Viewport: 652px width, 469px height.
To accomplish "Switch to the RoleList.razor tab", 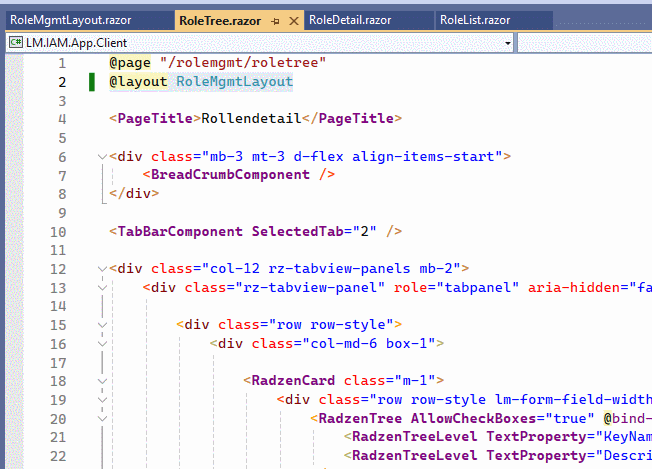I will click(476, 20).
